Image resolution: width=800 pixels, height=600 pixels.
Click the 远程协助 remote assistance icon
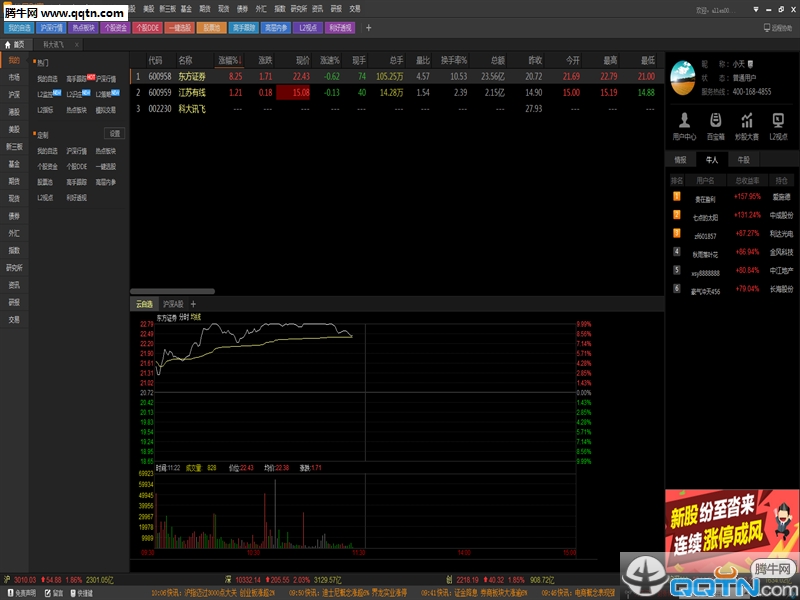(778, 28)
